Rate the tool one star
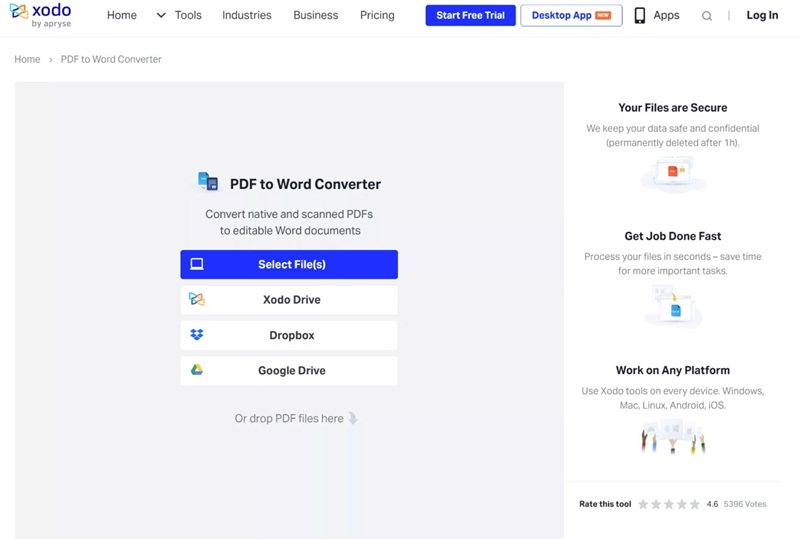800x539 pixels. [643, 504]
